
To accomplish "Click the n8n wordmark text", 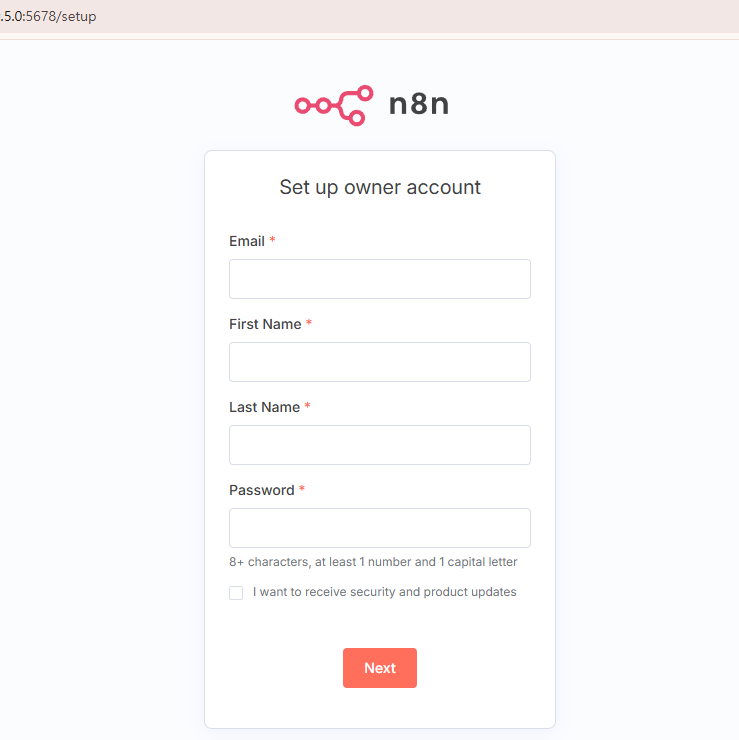I will pyautogui.click(x=419, y=104).
